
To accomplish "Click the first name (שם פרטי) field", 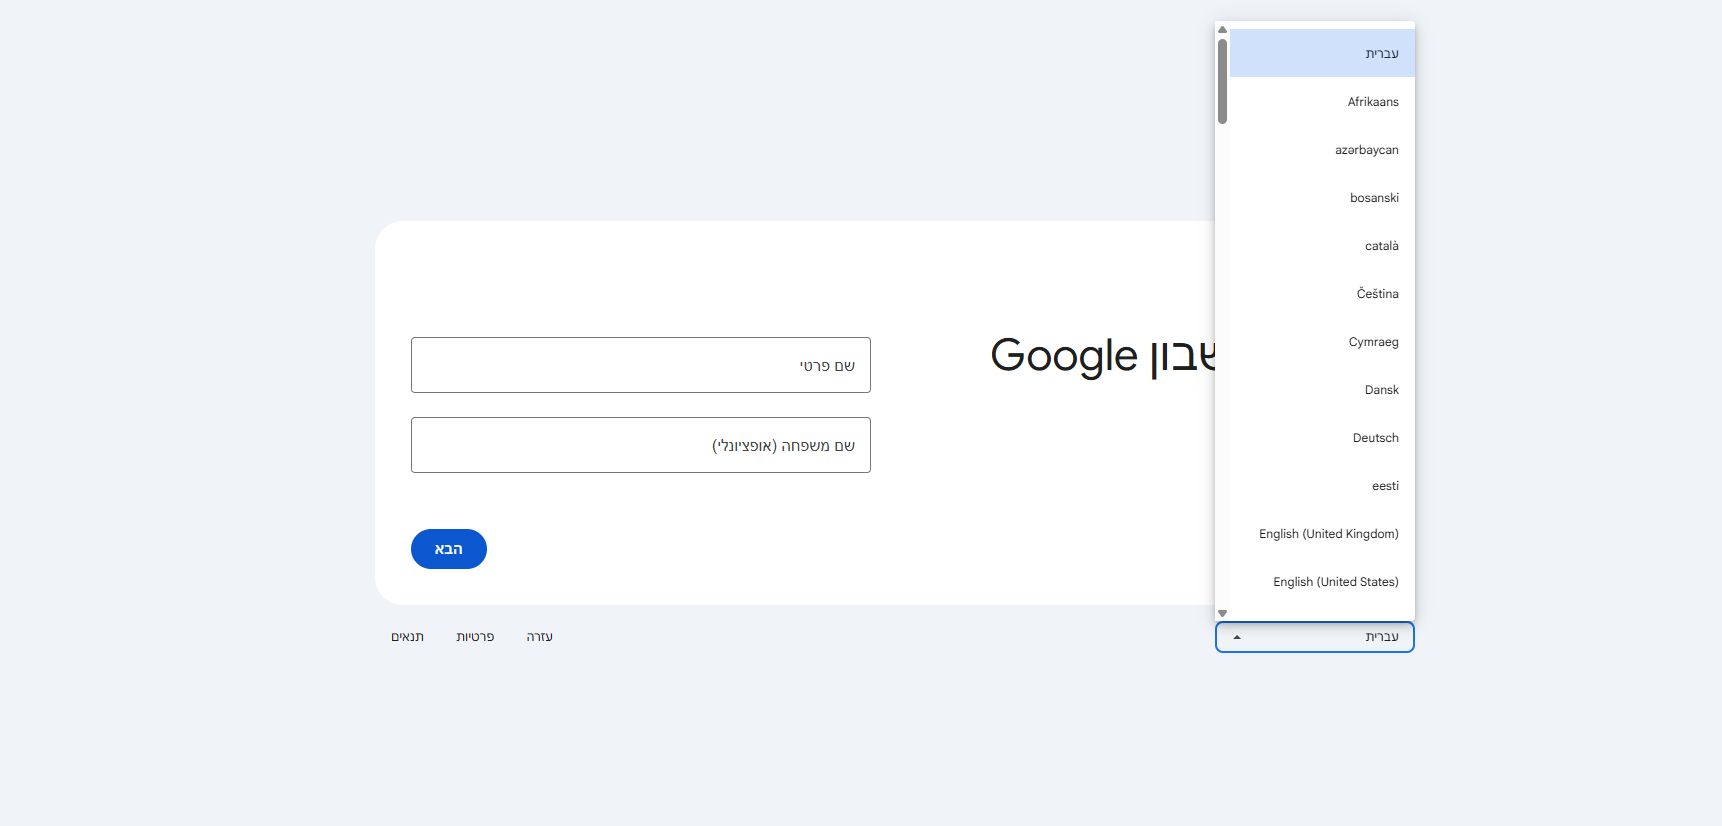I will pyautogui.click(x=640, y=365).
